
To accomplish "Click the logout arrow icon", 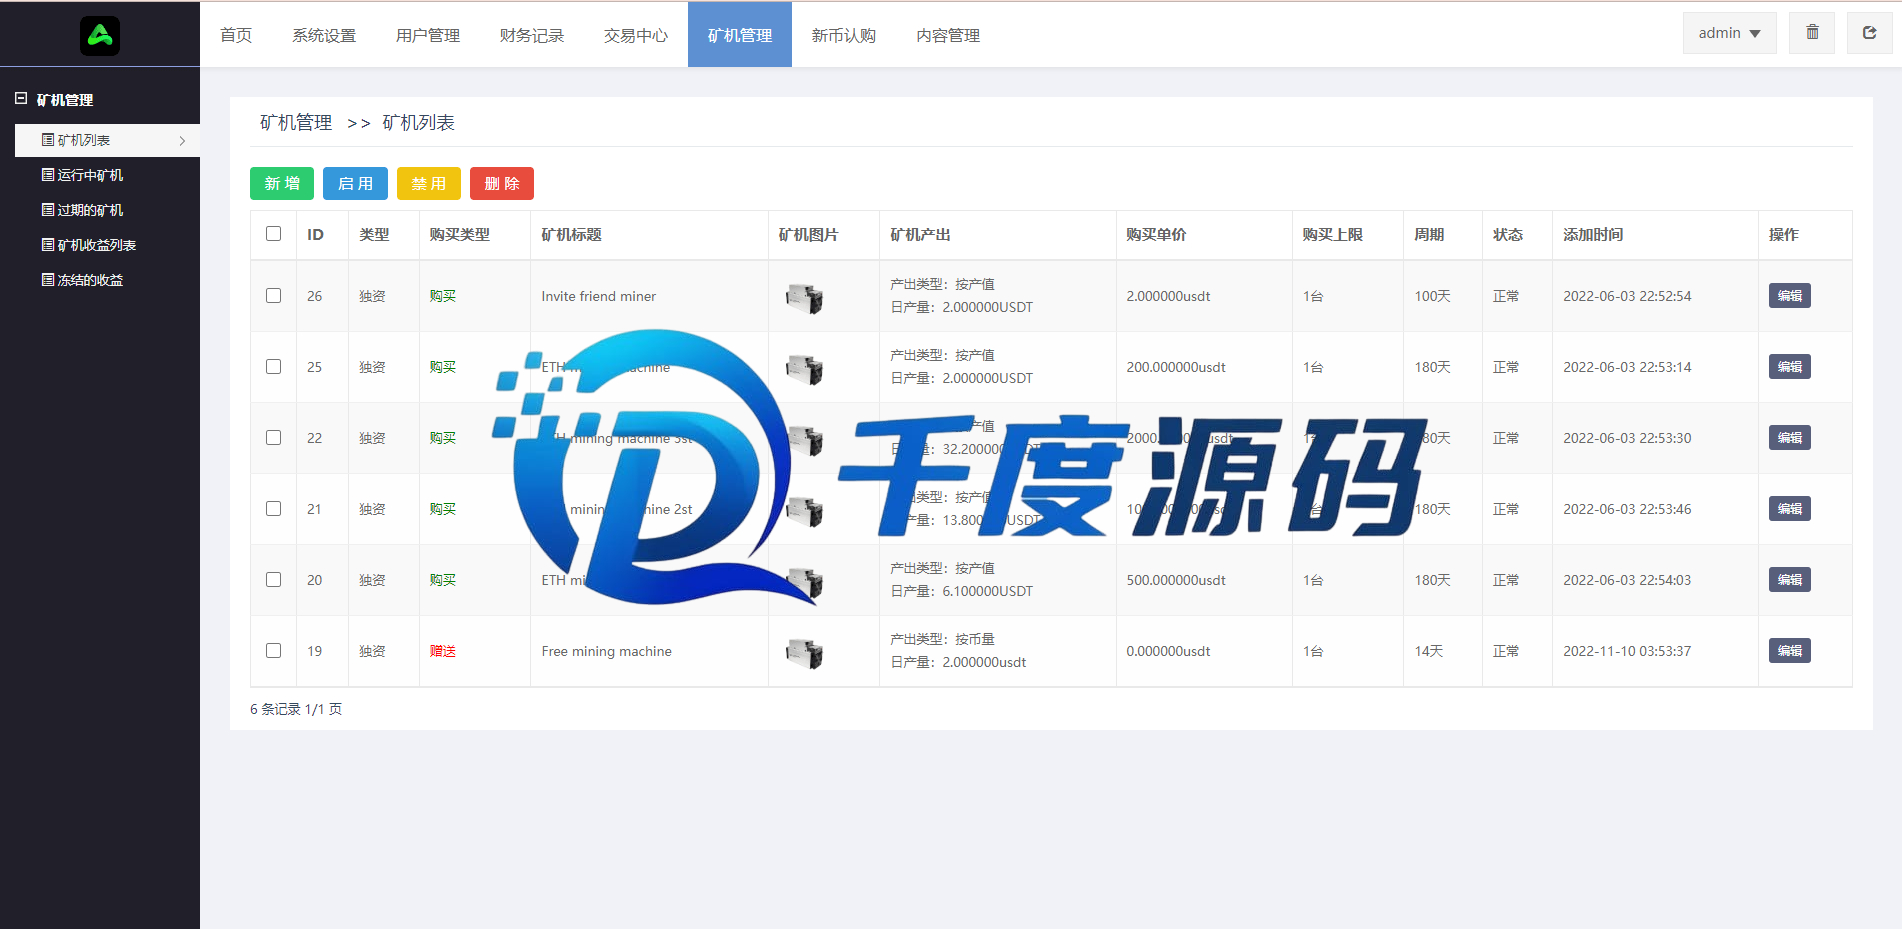I will tap(1869, 33).
